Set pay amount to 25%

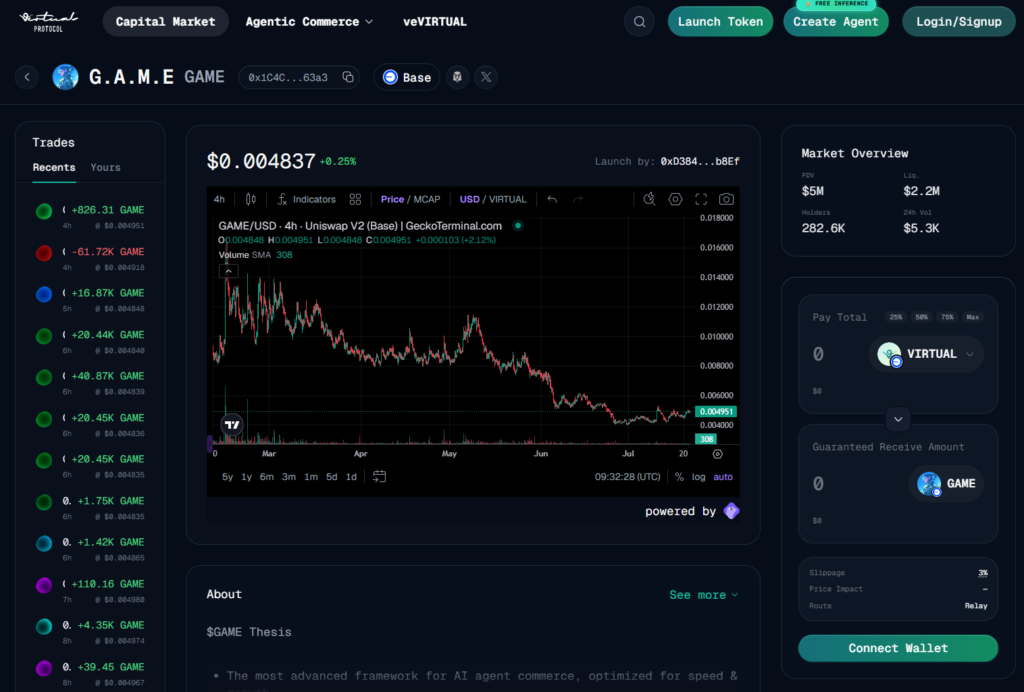point(895,317)
